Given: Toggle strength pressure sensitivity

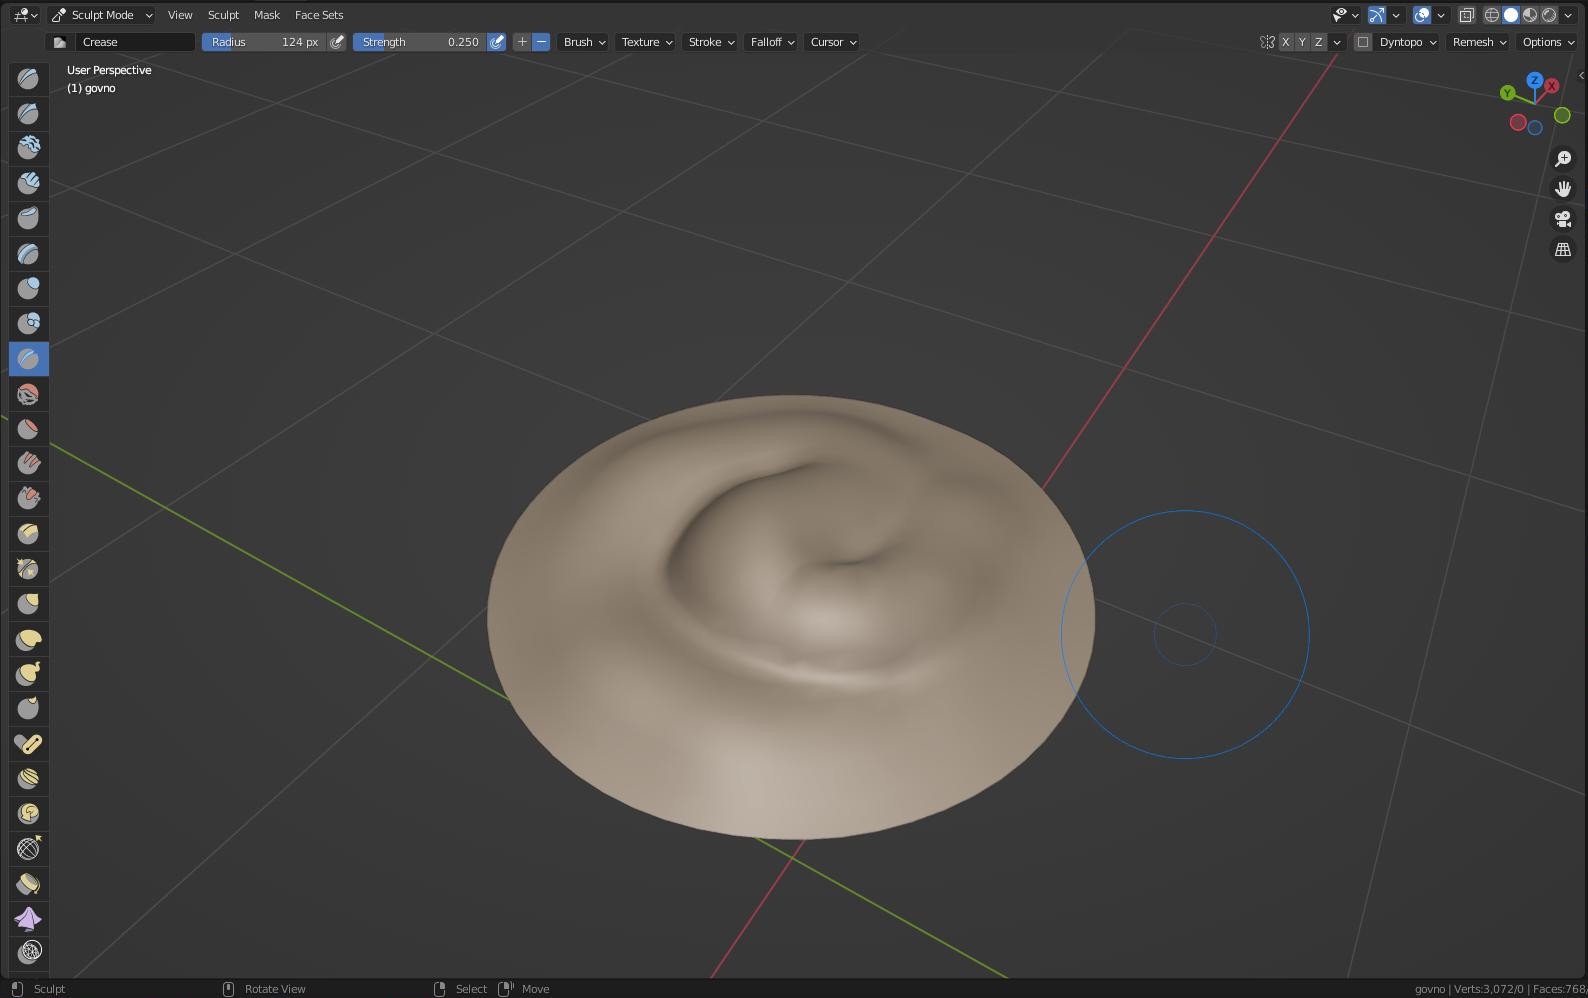Looking at the screenshot, I should coord(496,42).
